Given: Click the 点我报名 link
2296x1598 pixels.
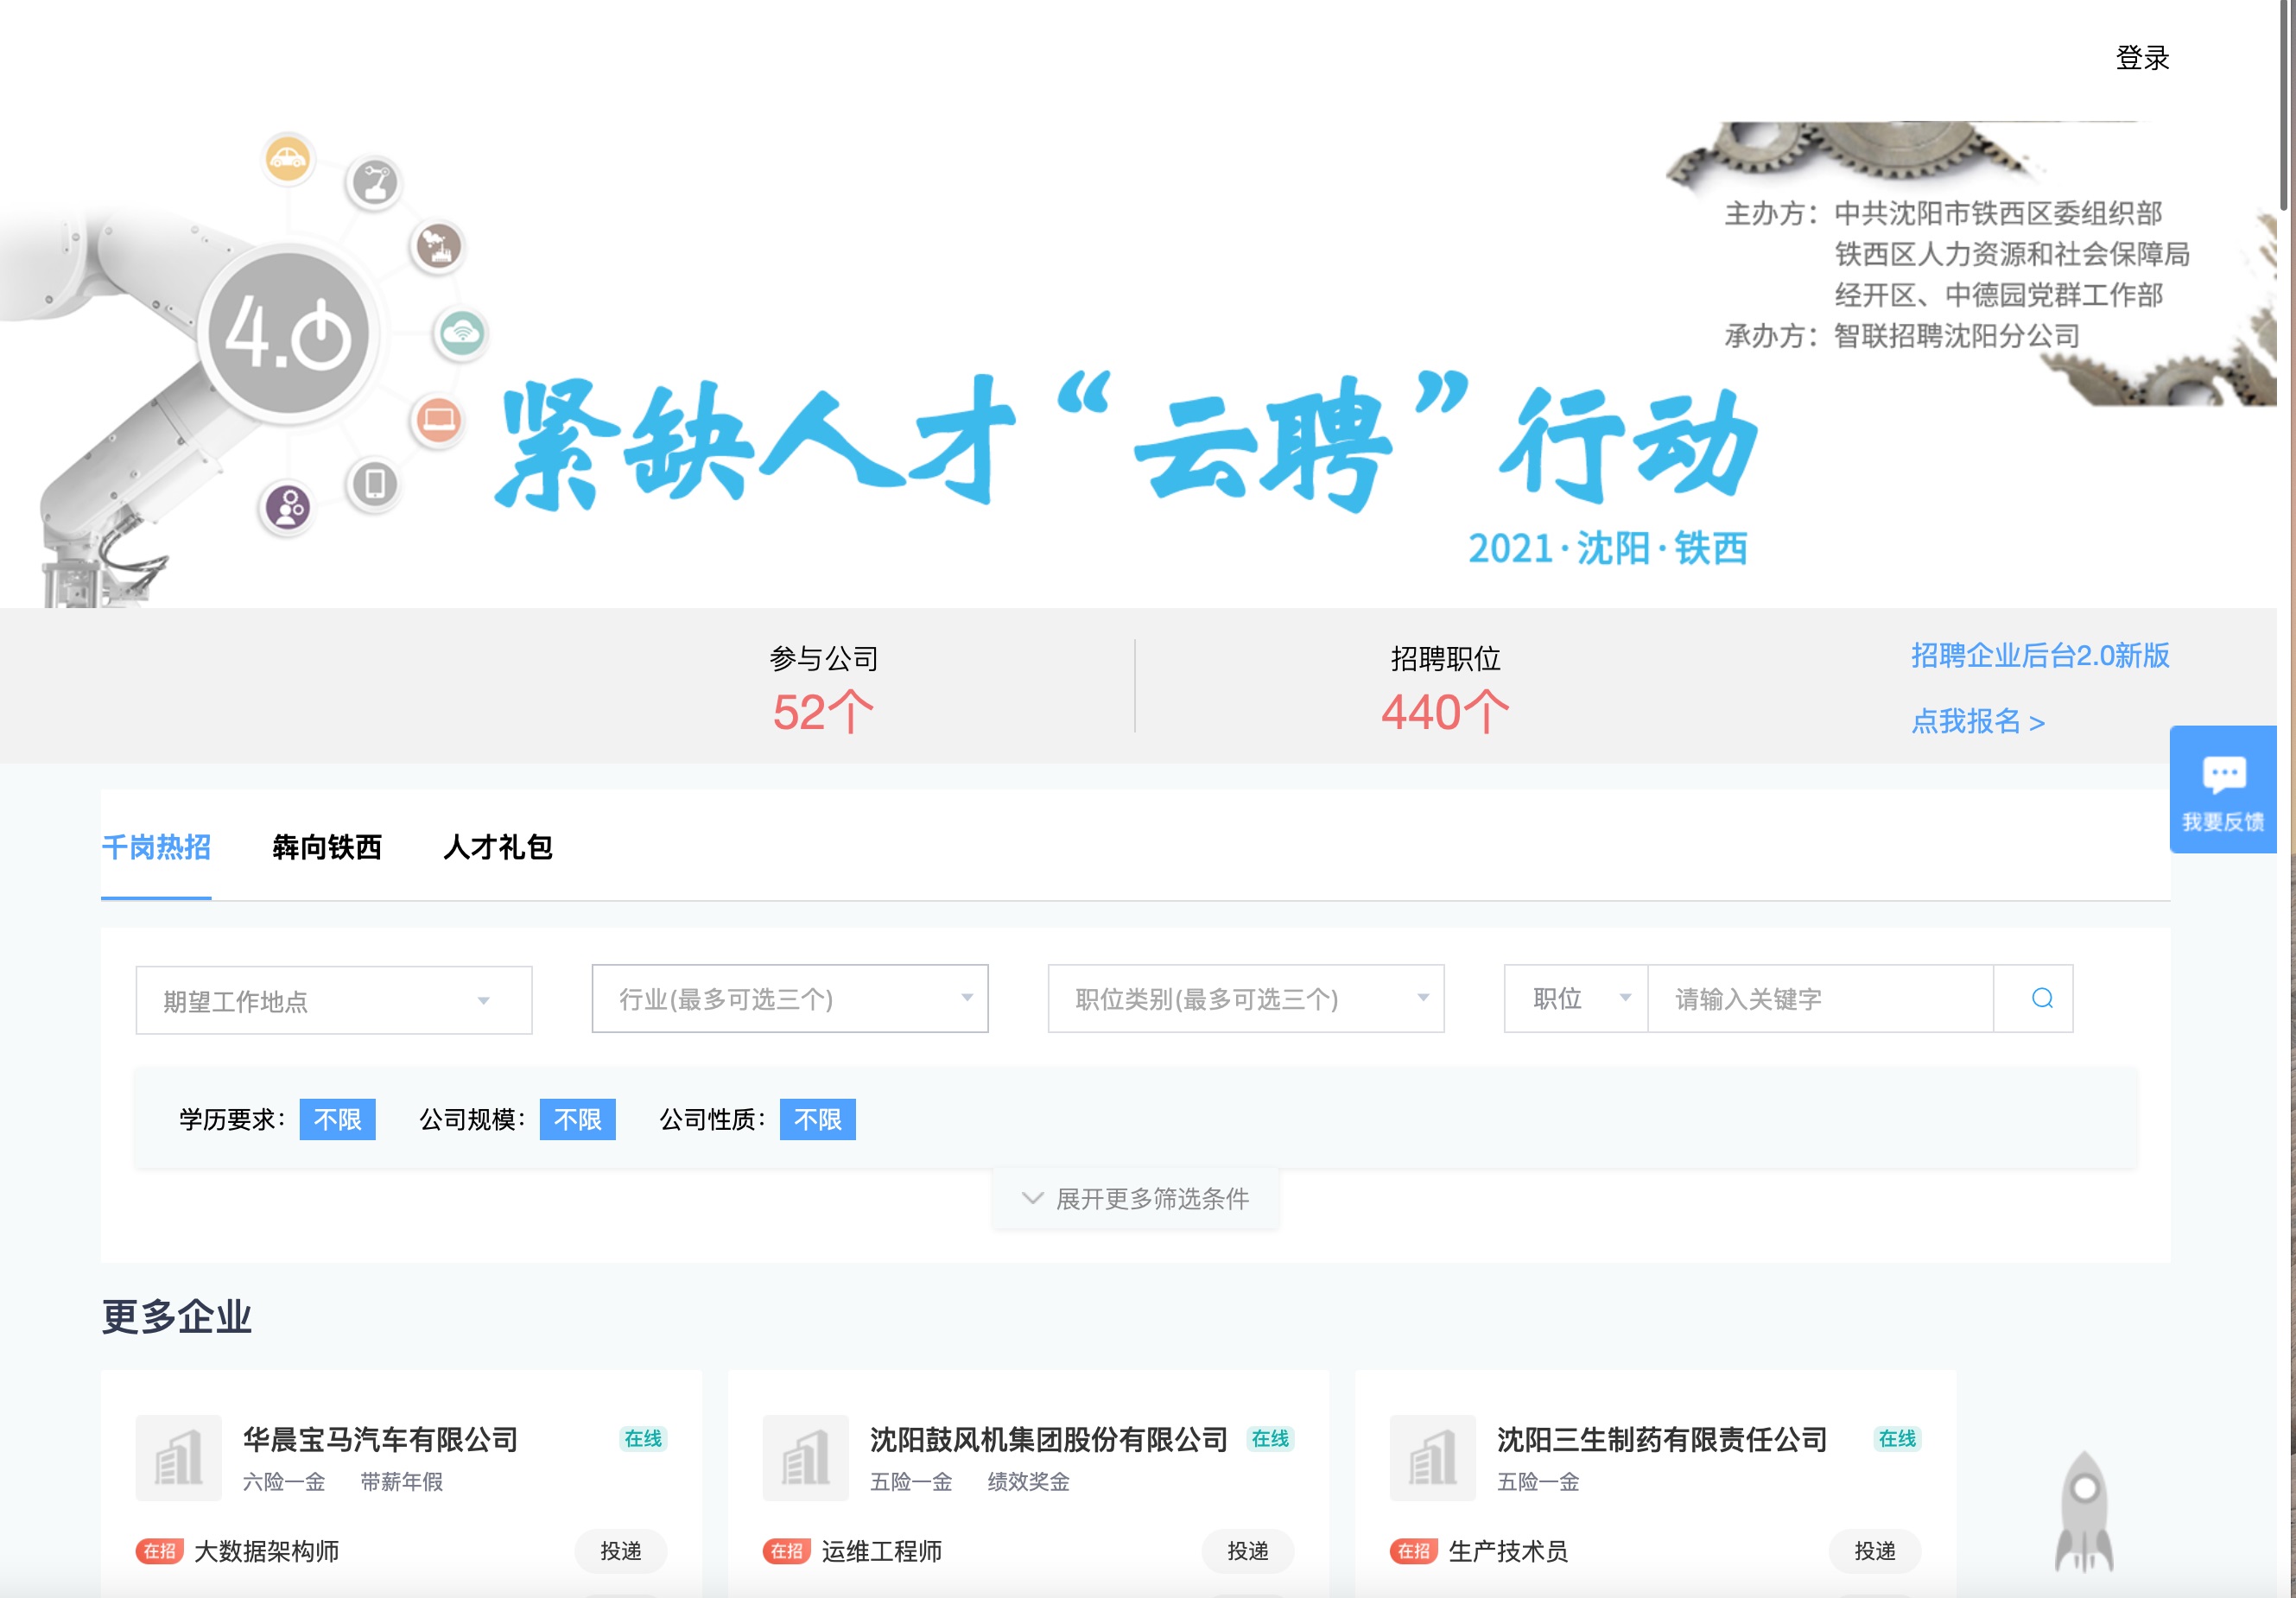Looking at the screenshot, I should tap(1977, 721).
